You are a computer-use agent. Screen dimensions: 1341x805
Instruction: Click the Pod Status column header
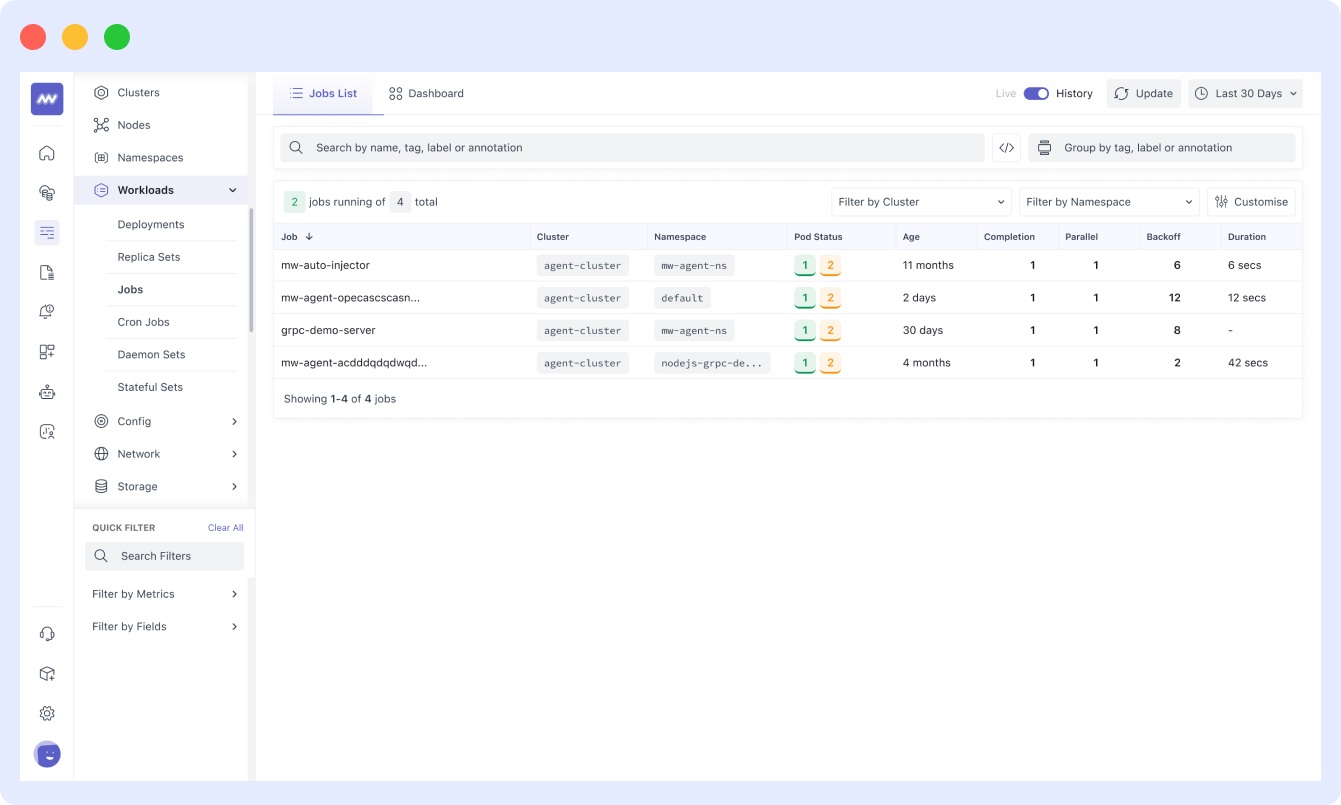point(818,237)
